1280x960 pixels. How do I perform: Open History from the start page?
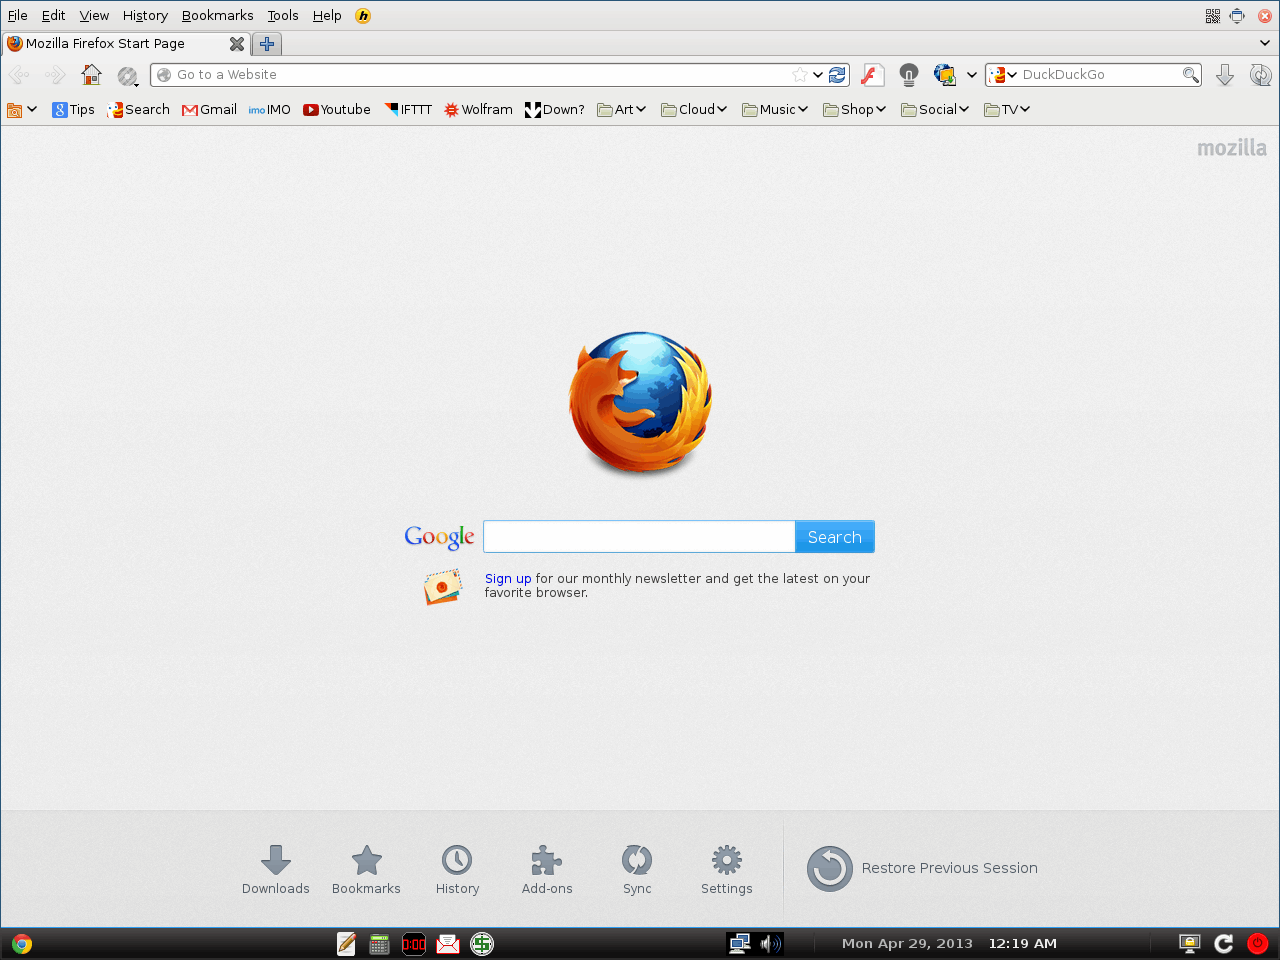pos(457,870)
